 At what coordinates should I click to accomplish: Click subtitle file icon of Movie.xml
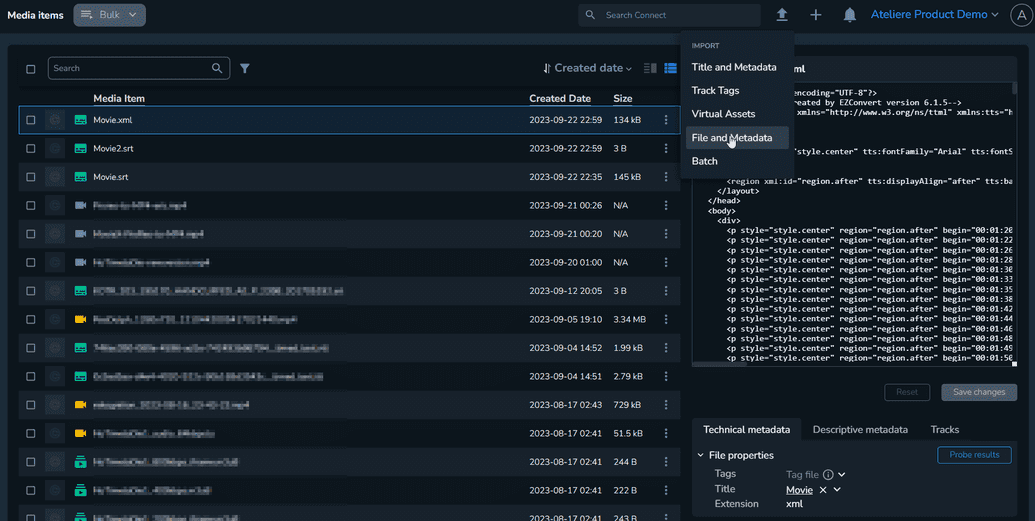[x=81, y=120]
